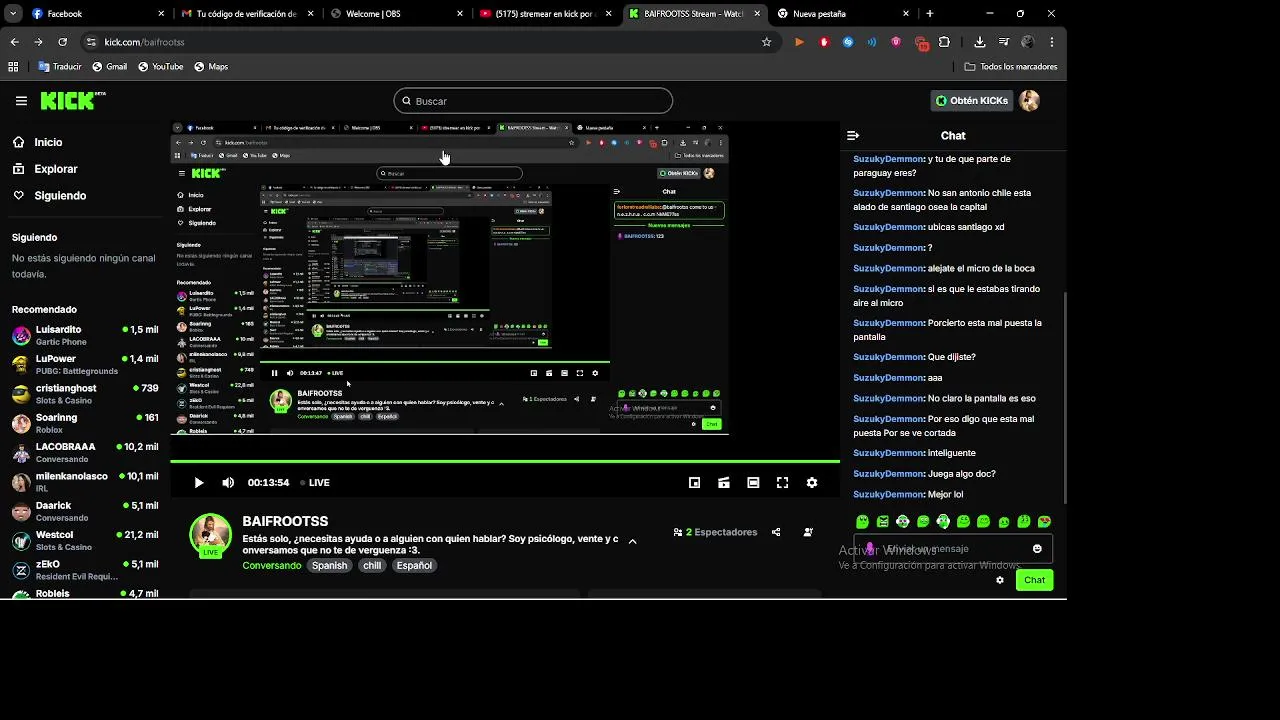Image resolution: width=1280 pixels, height=720 pixels.
Task: Open the emoji picker in chat input
Action: pyautogui.click(x=1037, y=549)
